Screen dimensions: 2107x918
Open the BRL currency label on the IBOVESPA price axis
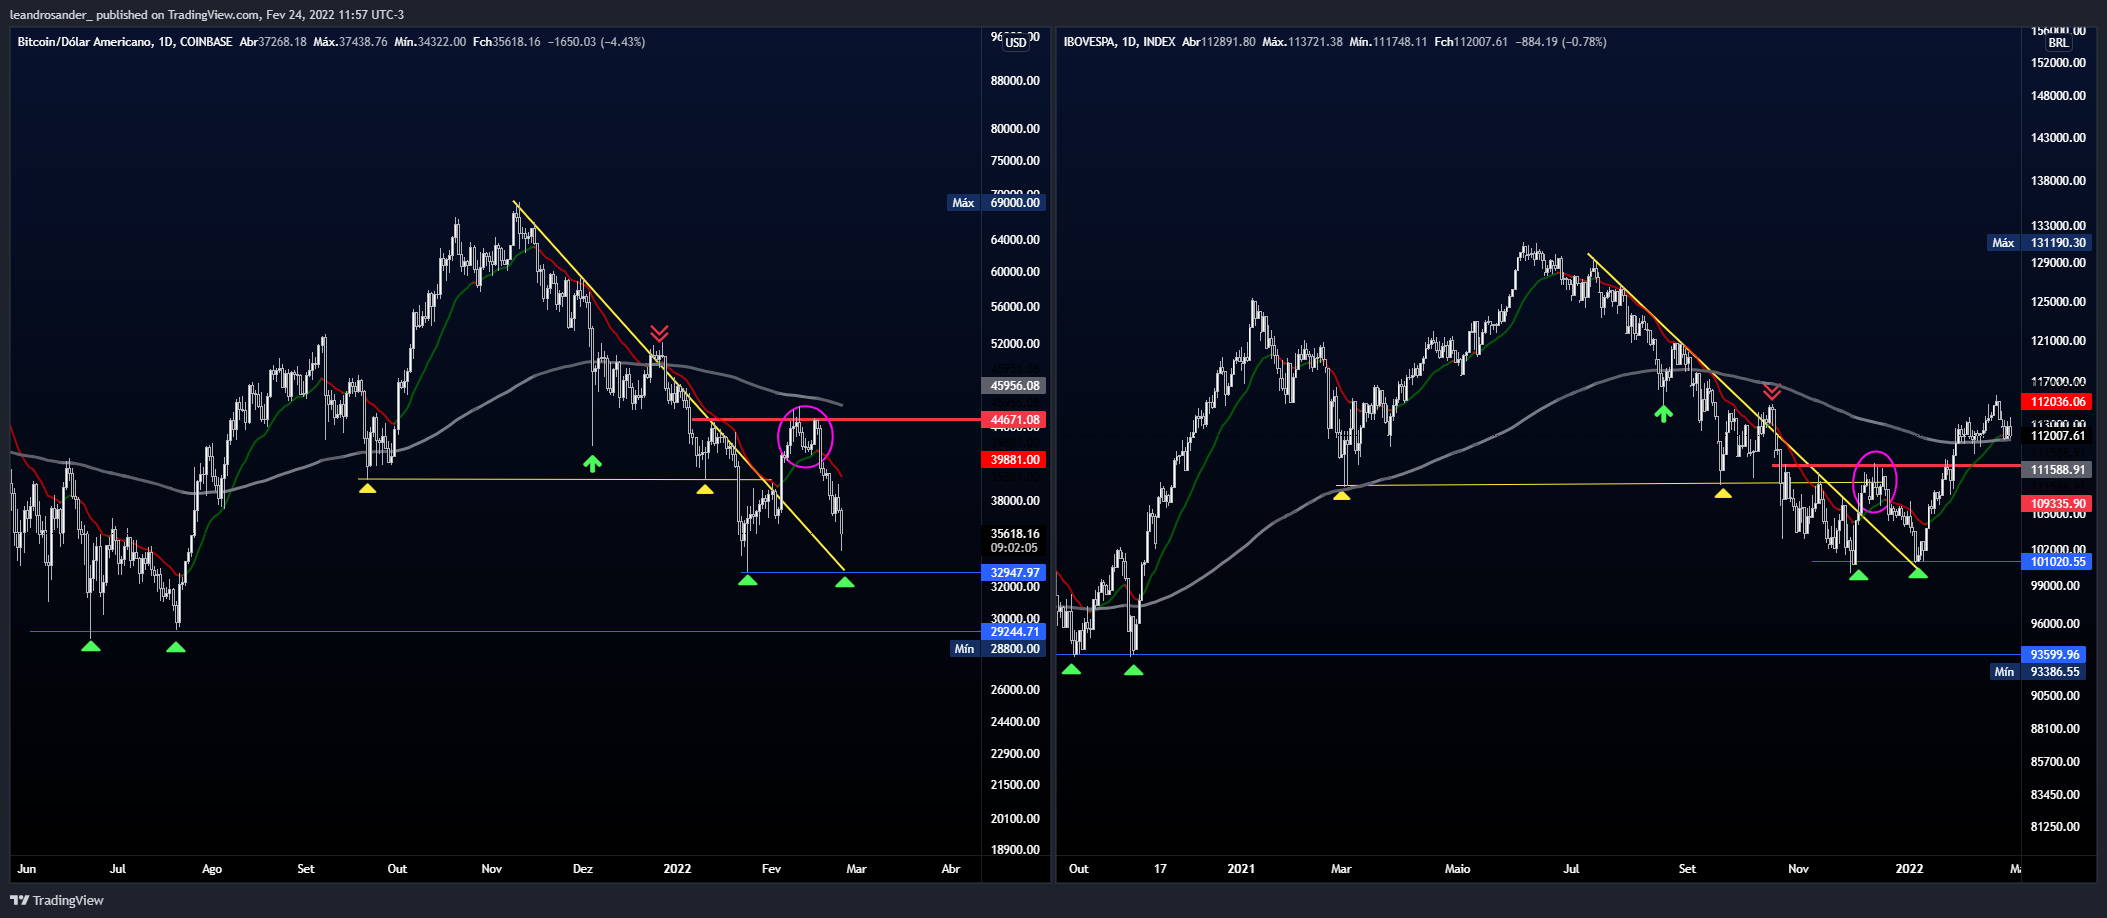pos(2058,43)
